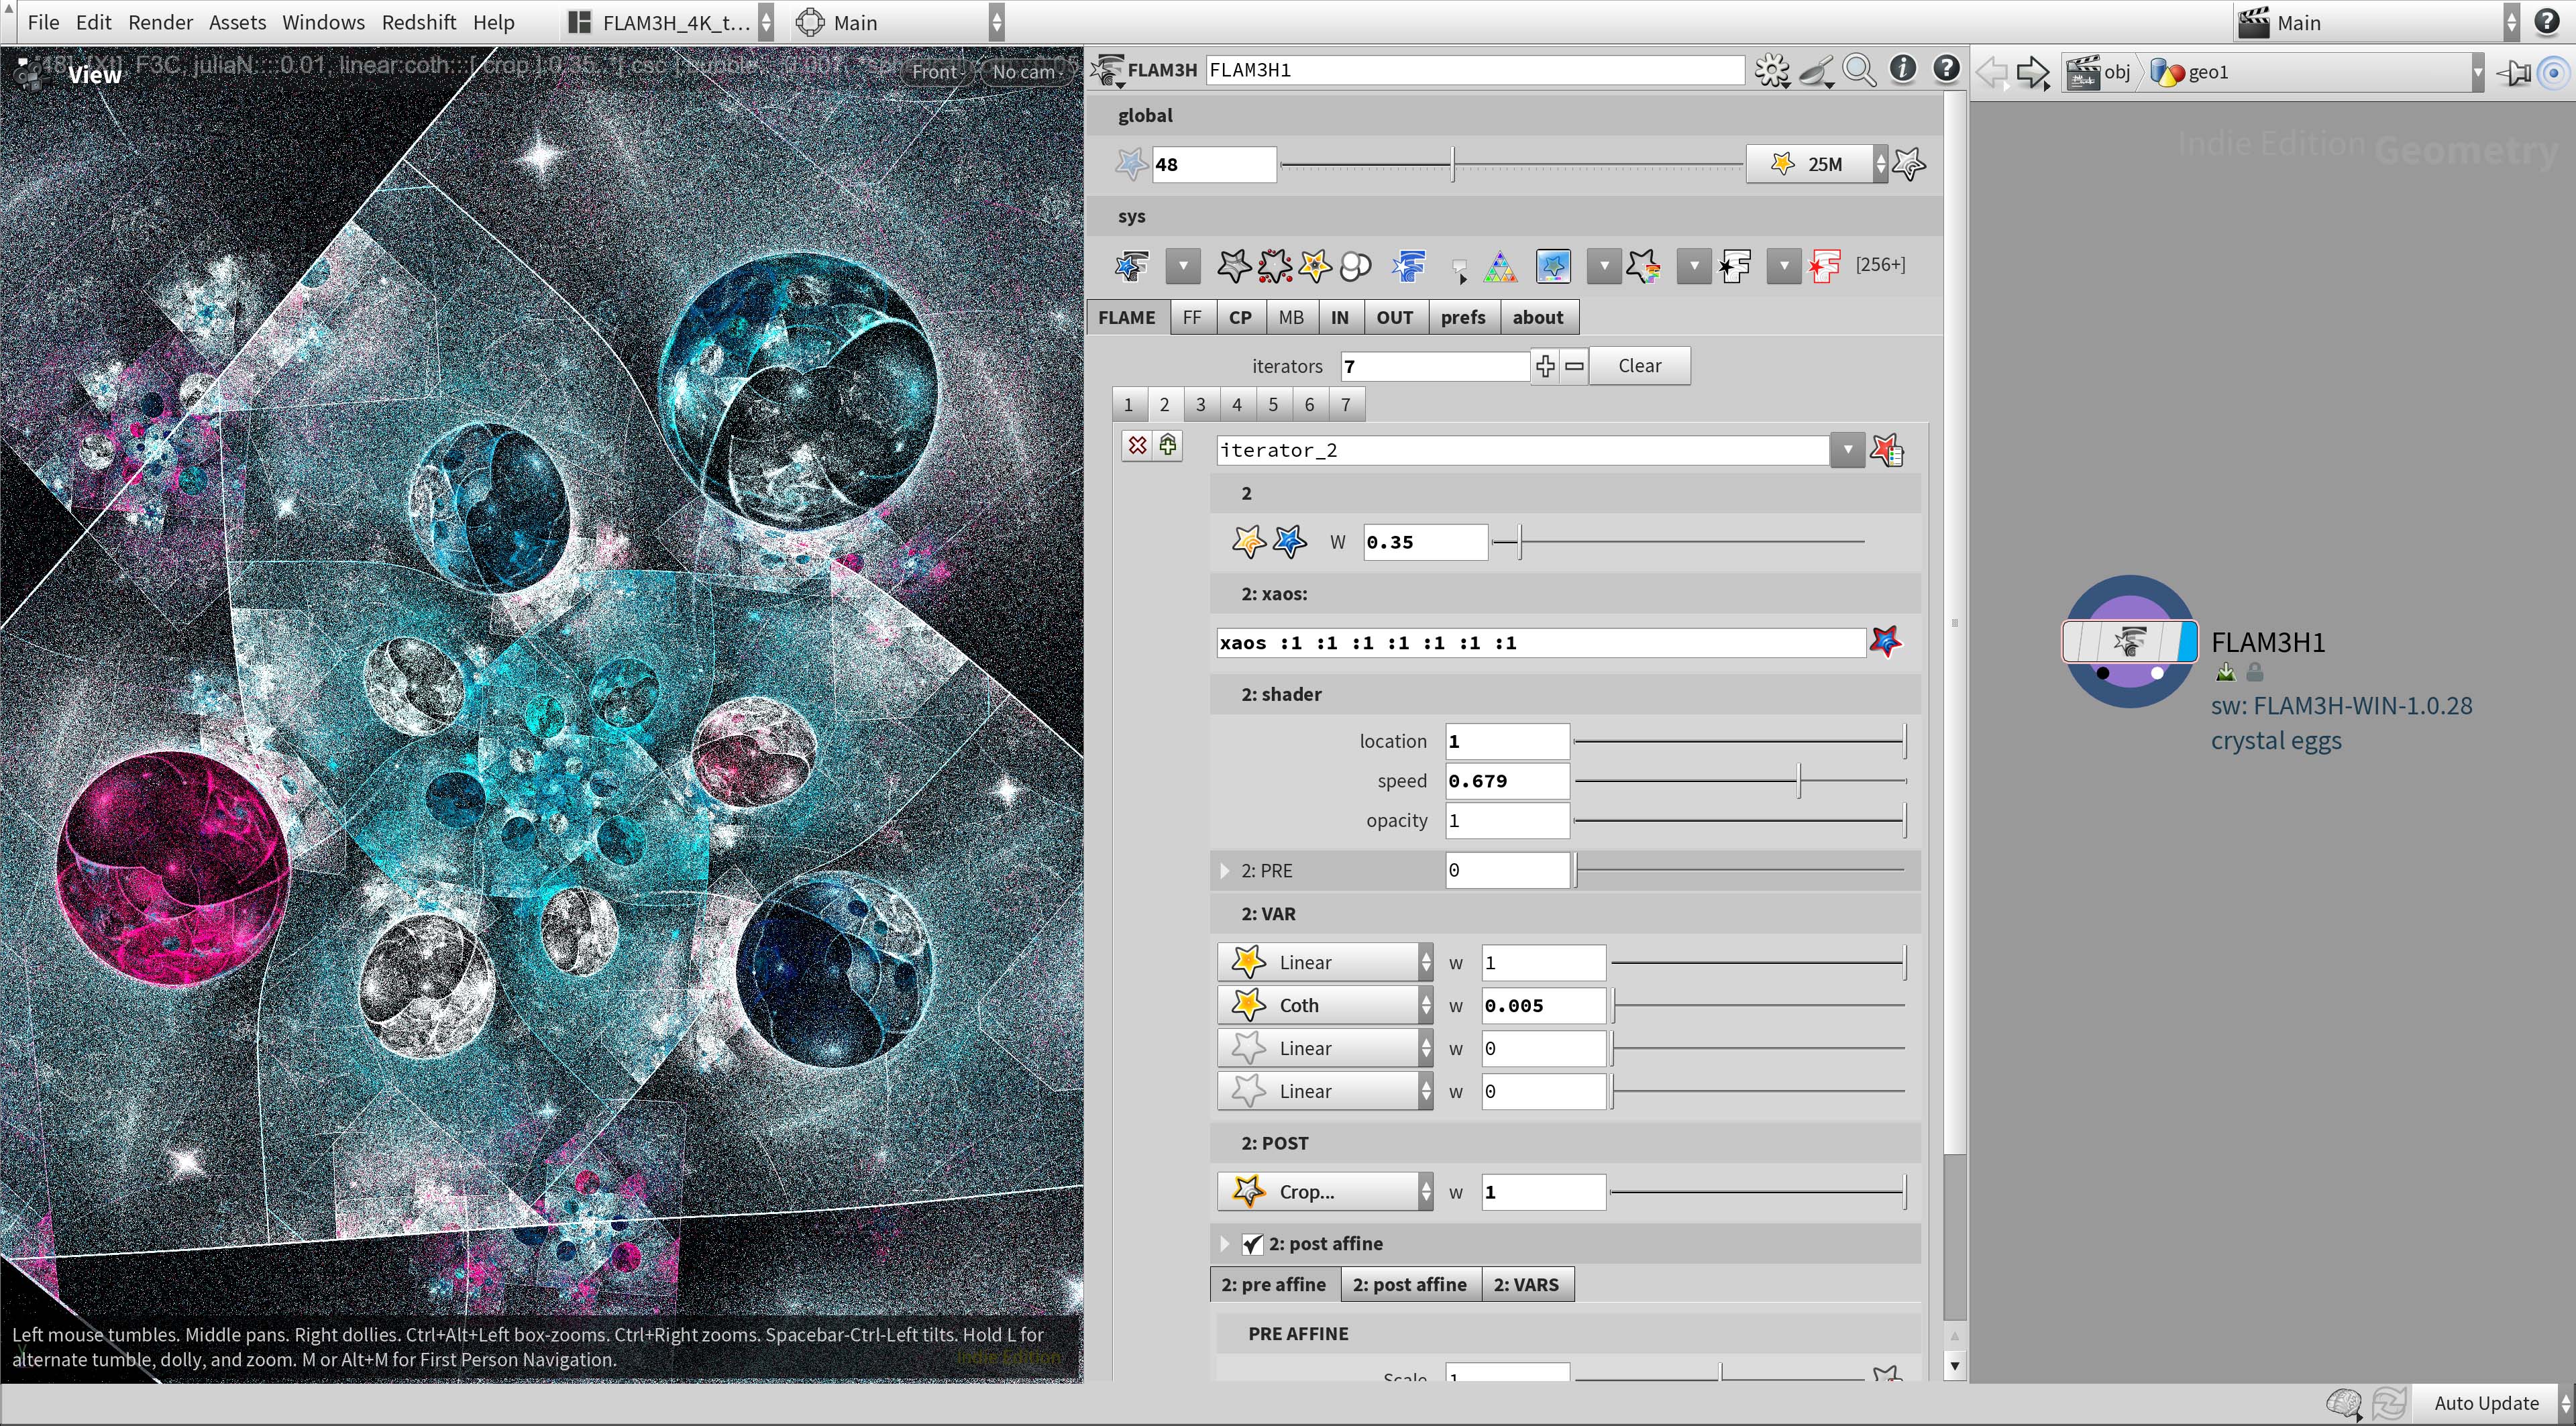Select the rainbow palette triangle icon in sys row
This screenshot has height=1426, width=2576.
(x=1500, y=266)
